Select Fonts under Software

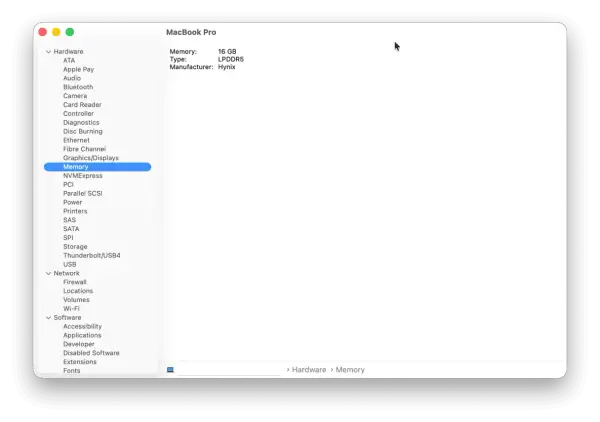[x=72, y=370]
